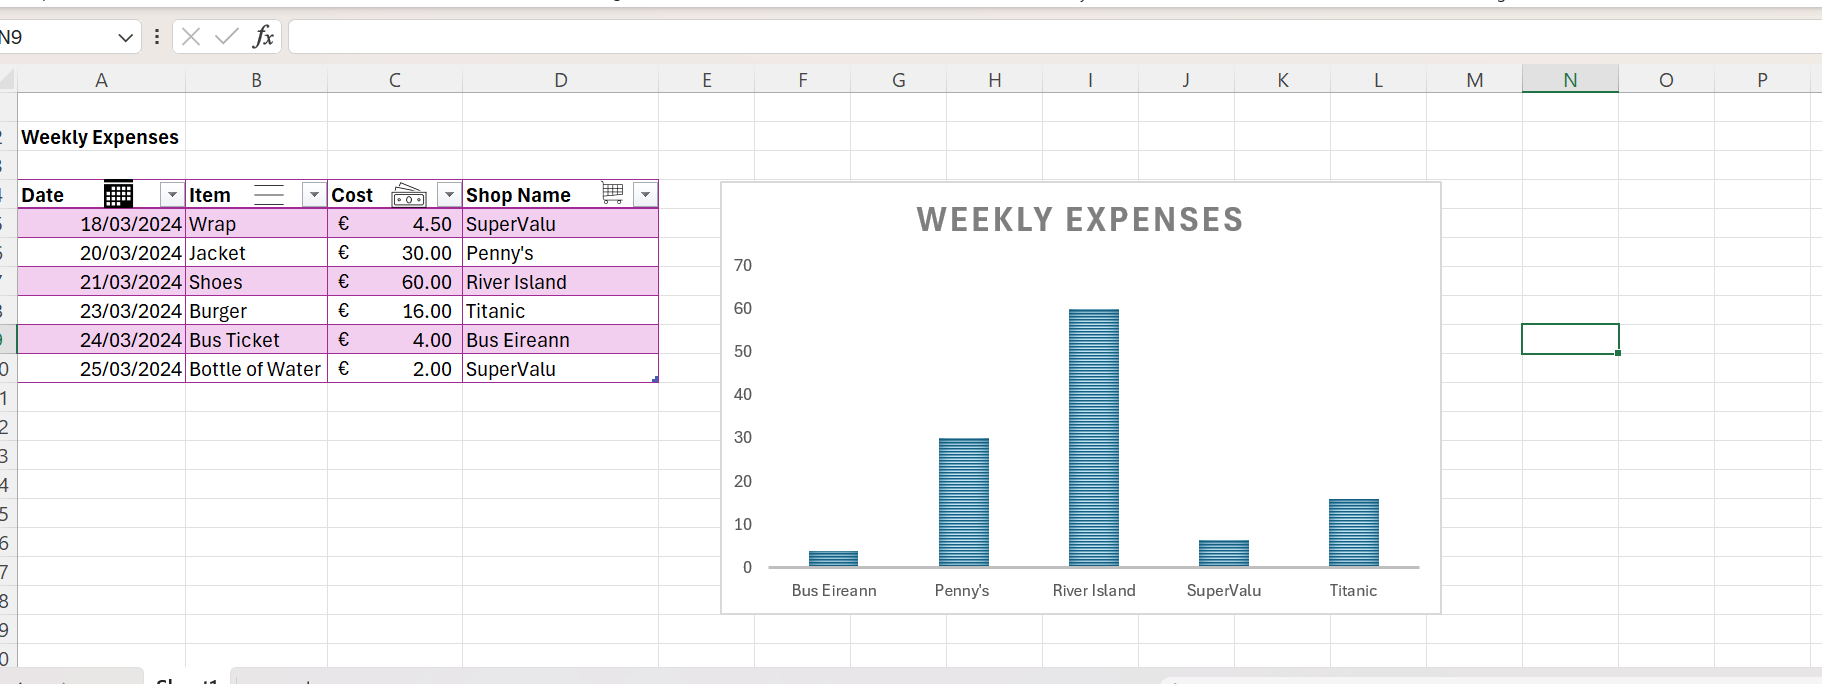1822x684 pixels.
Task: Select the cost cell showing 2.00
Action: tap(395, 369)
